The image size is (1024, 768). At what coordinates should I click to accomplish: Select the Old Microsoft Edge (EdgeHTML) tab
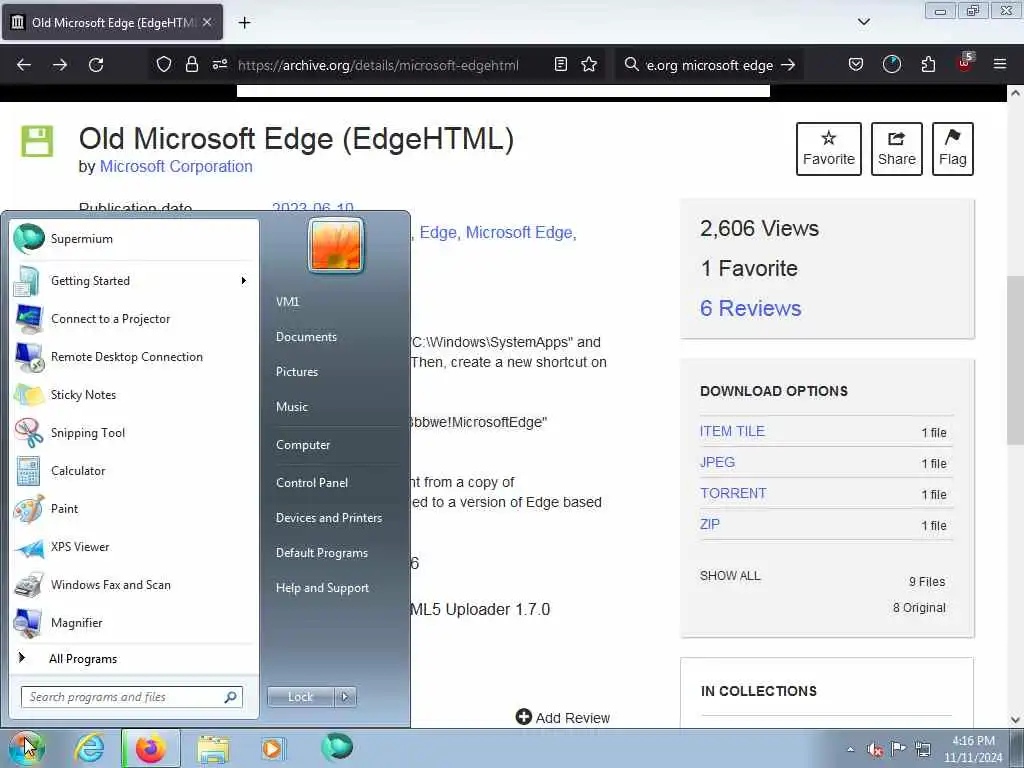click(112, 23)
